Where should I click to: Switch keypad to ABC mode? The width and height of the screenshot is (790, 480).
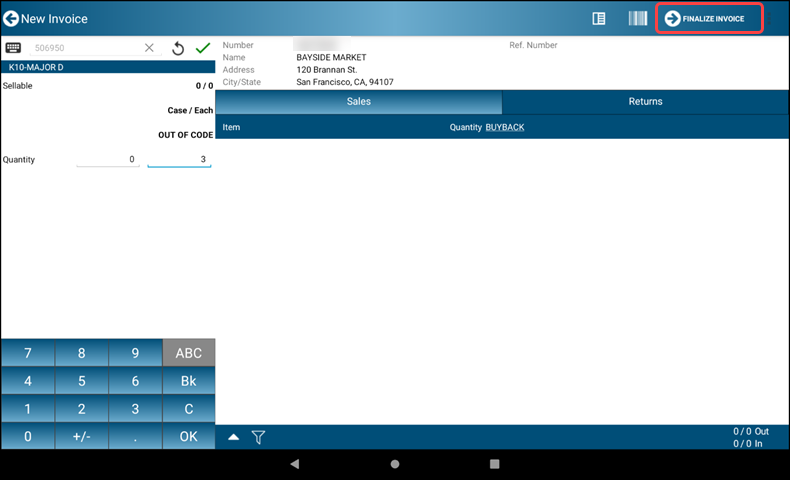tap(188, 353)
